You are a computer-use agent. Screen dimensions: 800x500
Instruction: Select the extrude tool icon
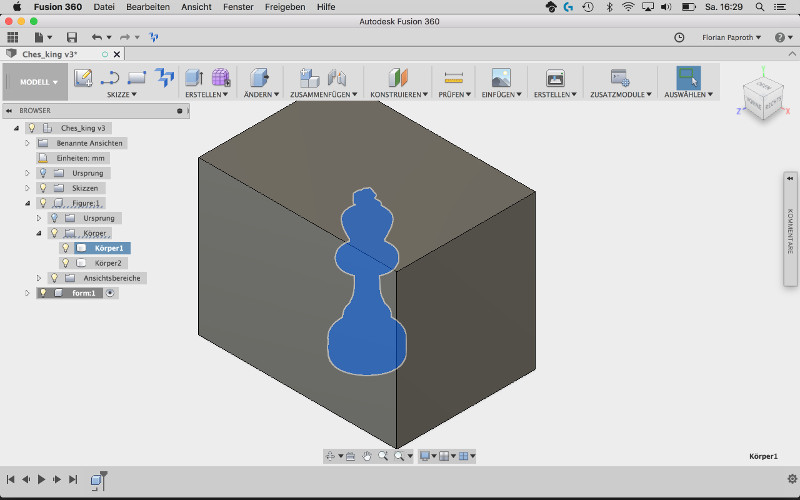tap(194, 78)
